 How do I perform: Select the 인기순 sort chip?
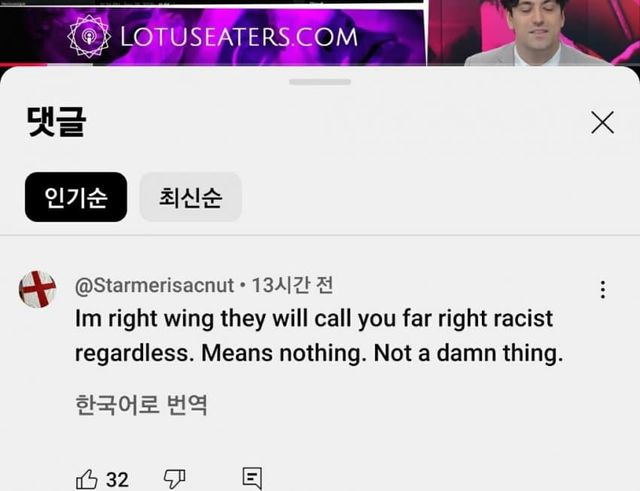click(76, 197)
